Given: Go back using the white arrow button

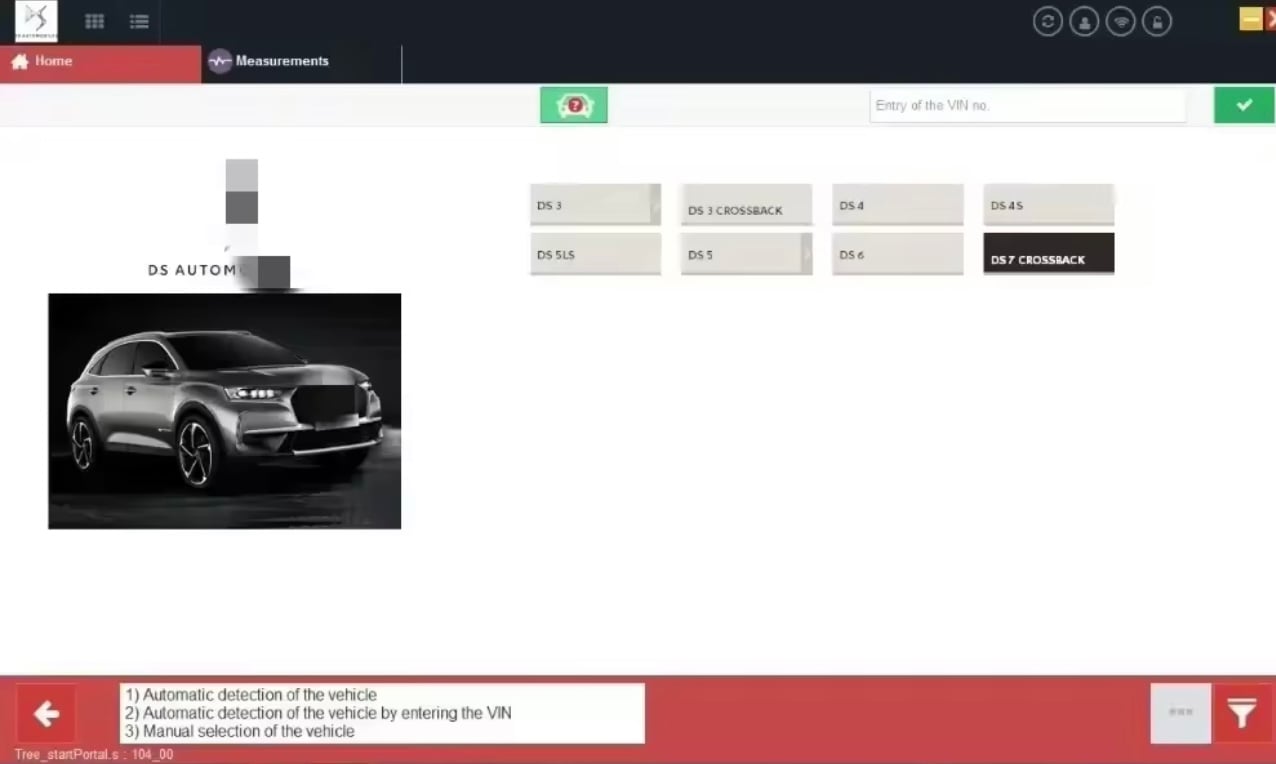Looking at the screenshot, I should pos(46,714).
